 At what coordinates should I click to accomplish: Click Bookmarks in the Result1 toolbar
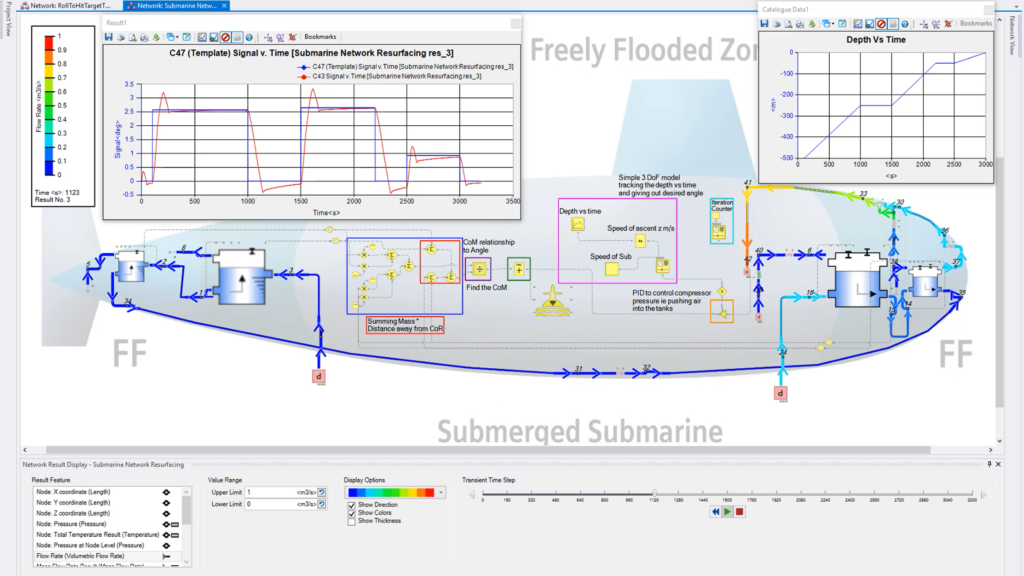[320, 37]
